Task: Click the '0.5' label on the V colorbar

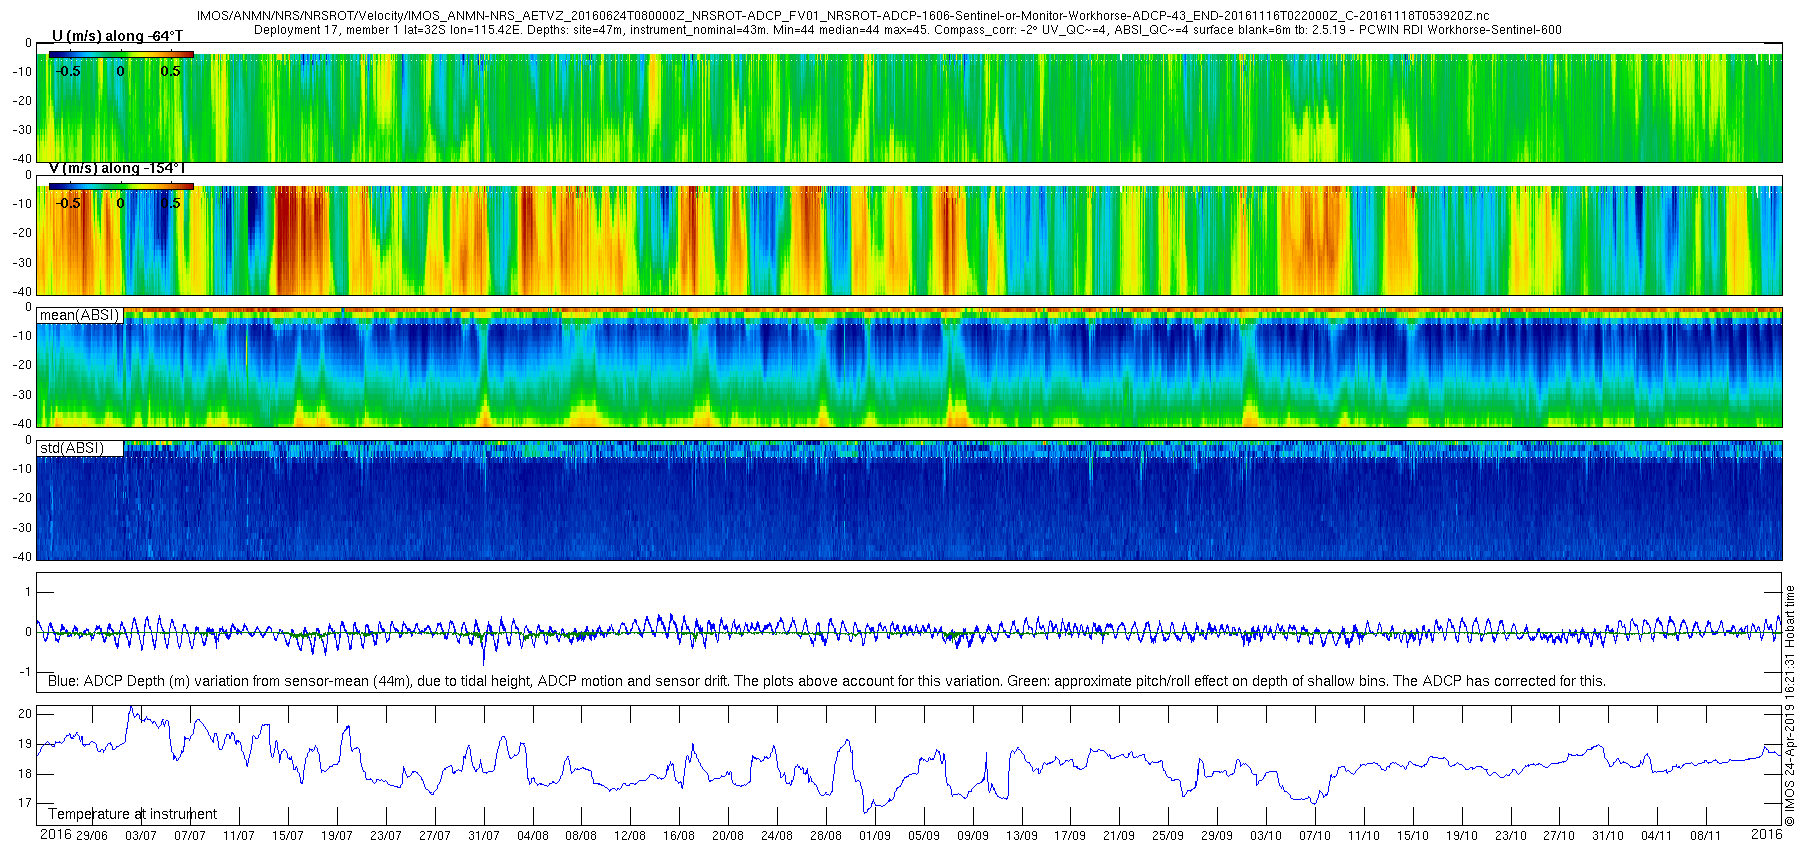Action: pyautogui.click(x=171, y=203)
